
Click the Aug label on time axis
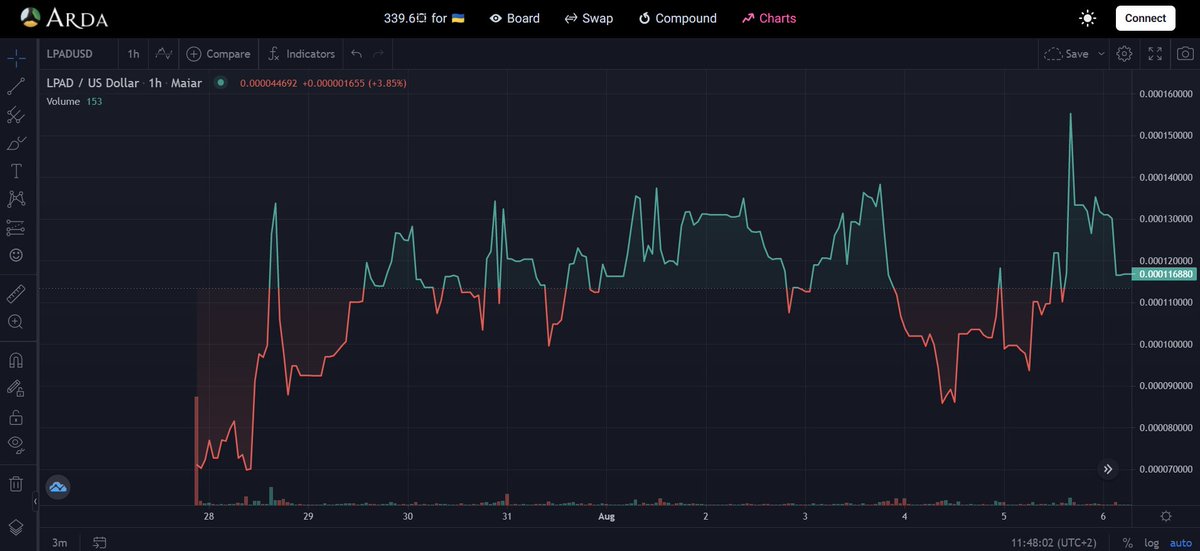coord(606,517)
